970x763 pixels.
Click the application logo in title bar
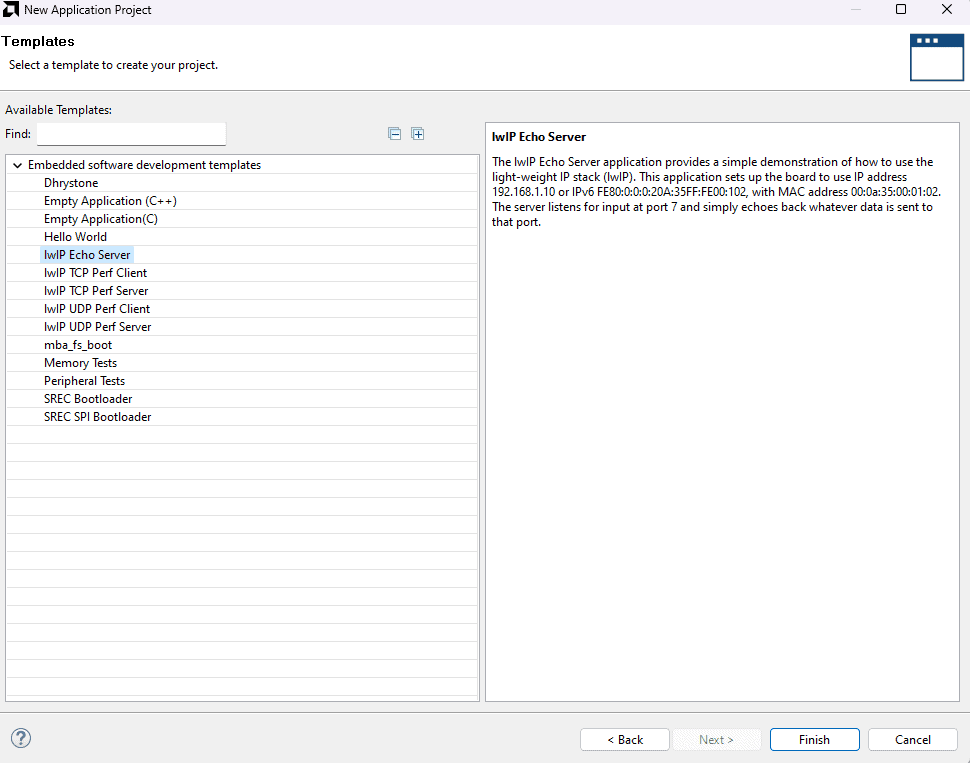(x=12, y=10)
